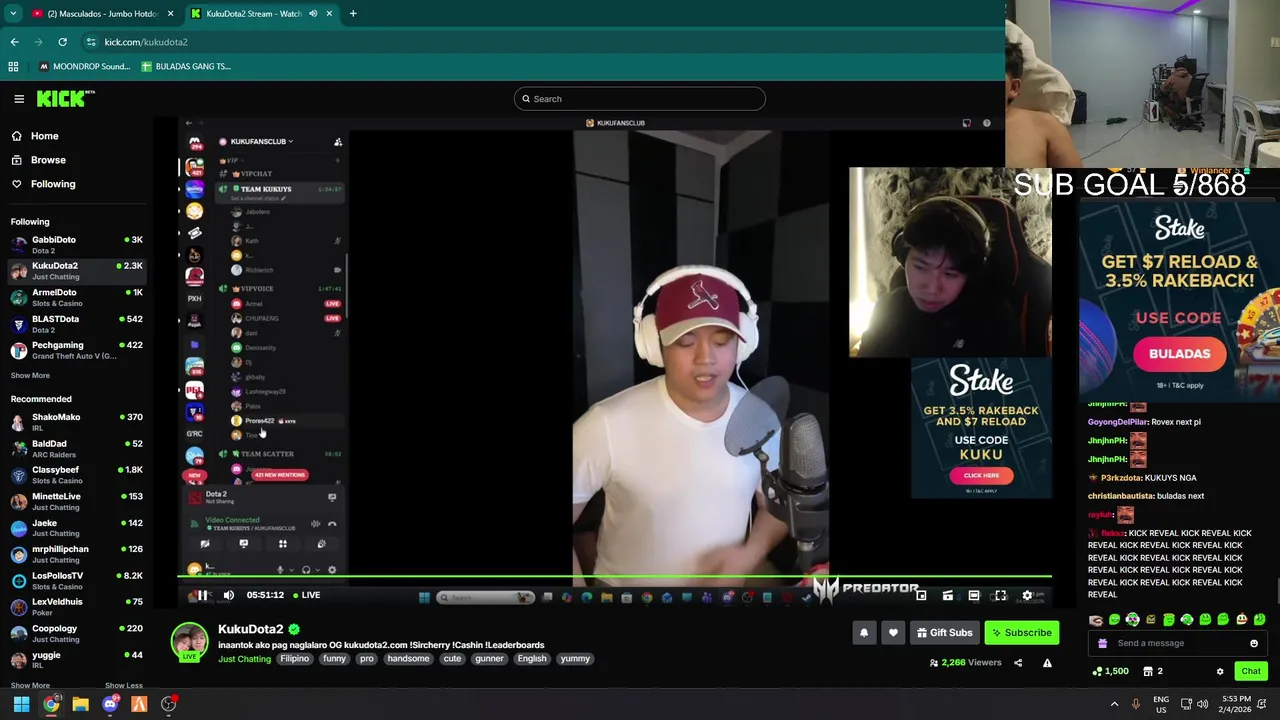Open ShakoMako recommended channel
Screen dimensions: 1280x720
coord(76,421)
